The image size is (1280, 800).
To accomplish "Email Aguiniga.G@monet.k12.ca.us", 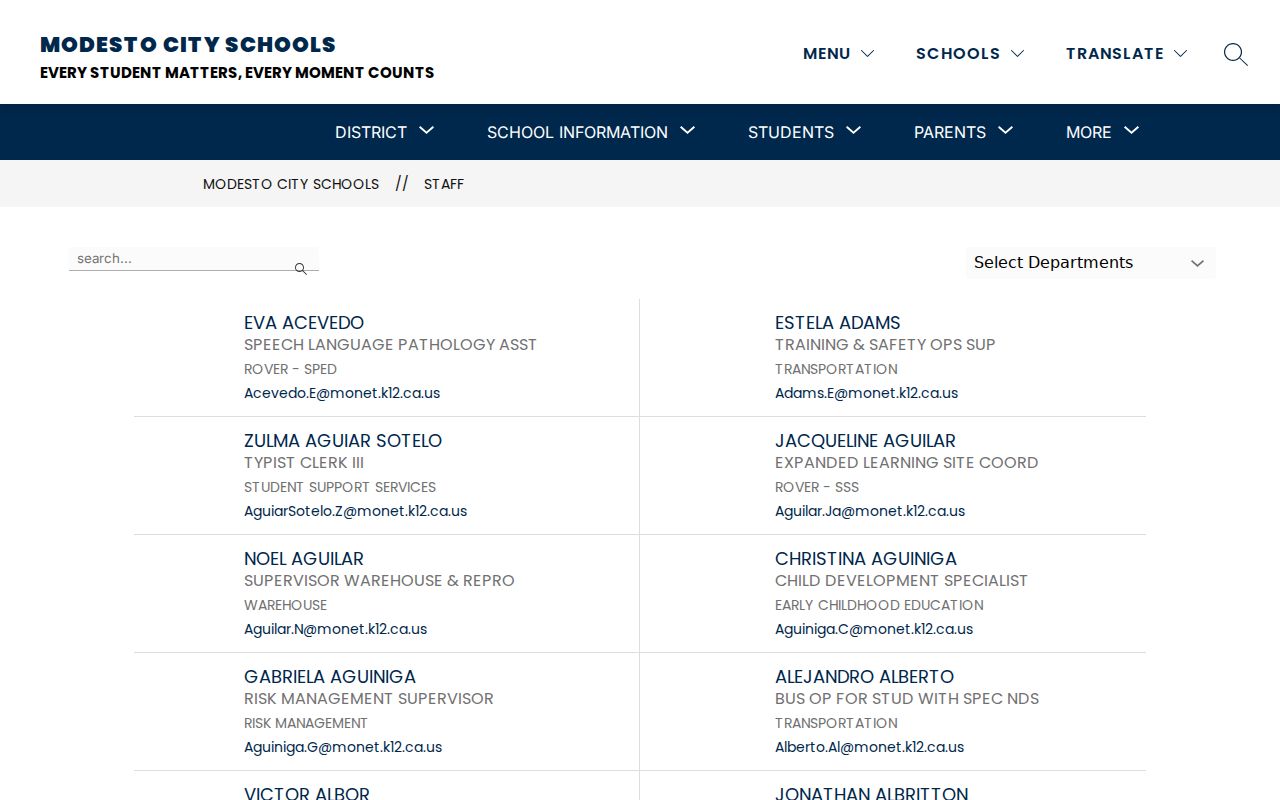I will (343, 747).
